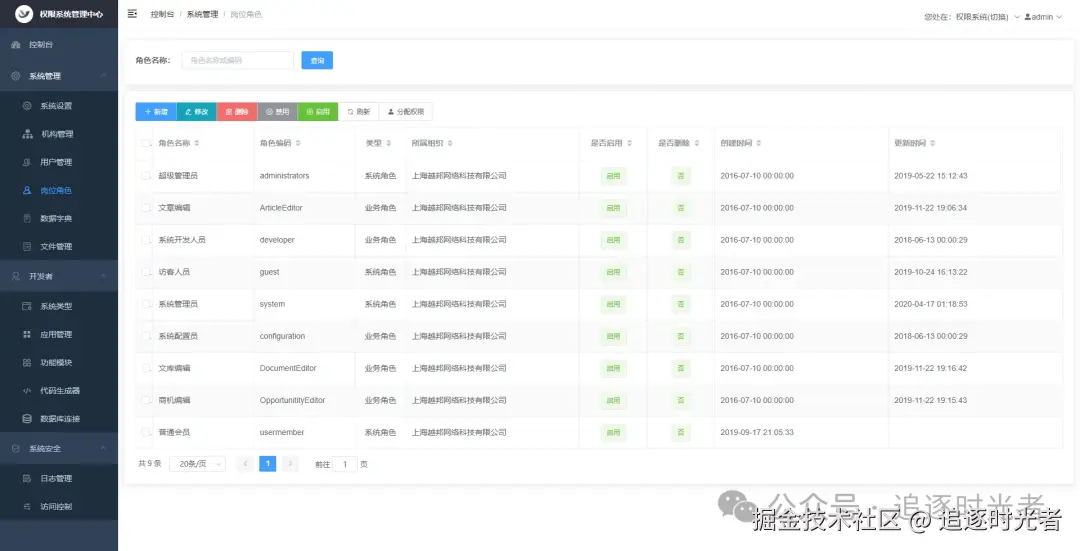Sort by 角色名称 column sort arrows
Image resolution: width=1080 pixels, height=551 pixels.
coord(197,143)
